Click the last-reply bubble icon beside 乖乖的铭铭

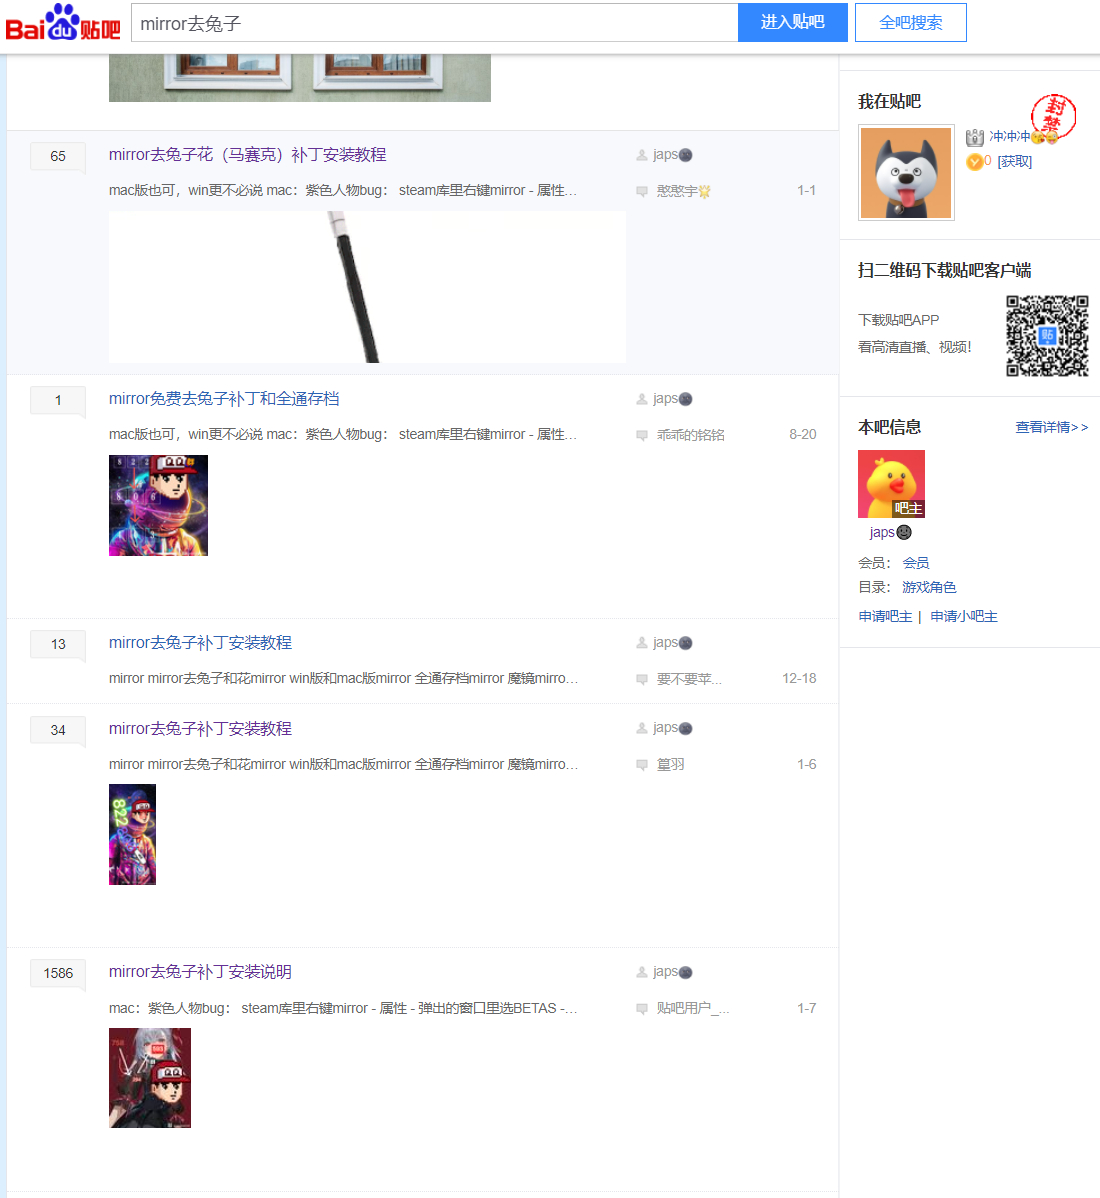click(x=642, y=435)
